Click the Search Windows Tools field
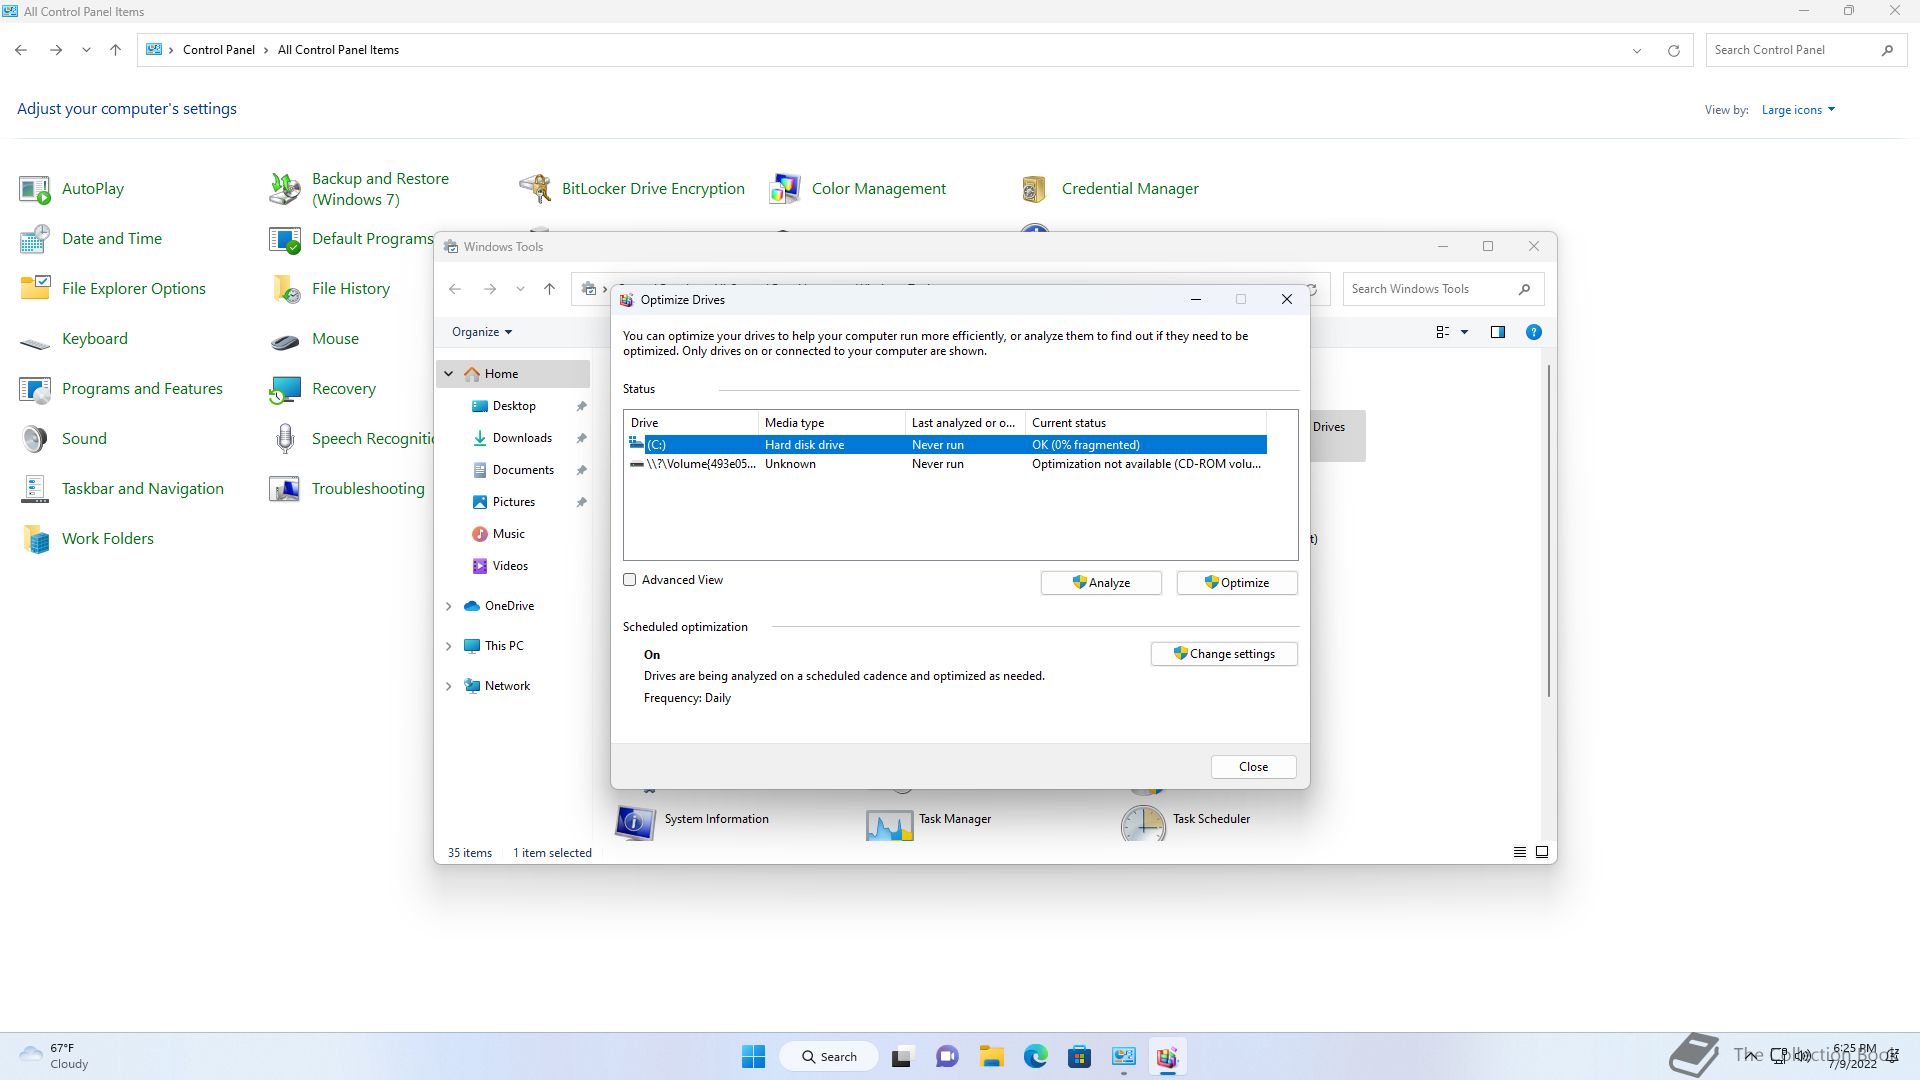This screenshot has height=1080, width=1920. point(1443,289)
